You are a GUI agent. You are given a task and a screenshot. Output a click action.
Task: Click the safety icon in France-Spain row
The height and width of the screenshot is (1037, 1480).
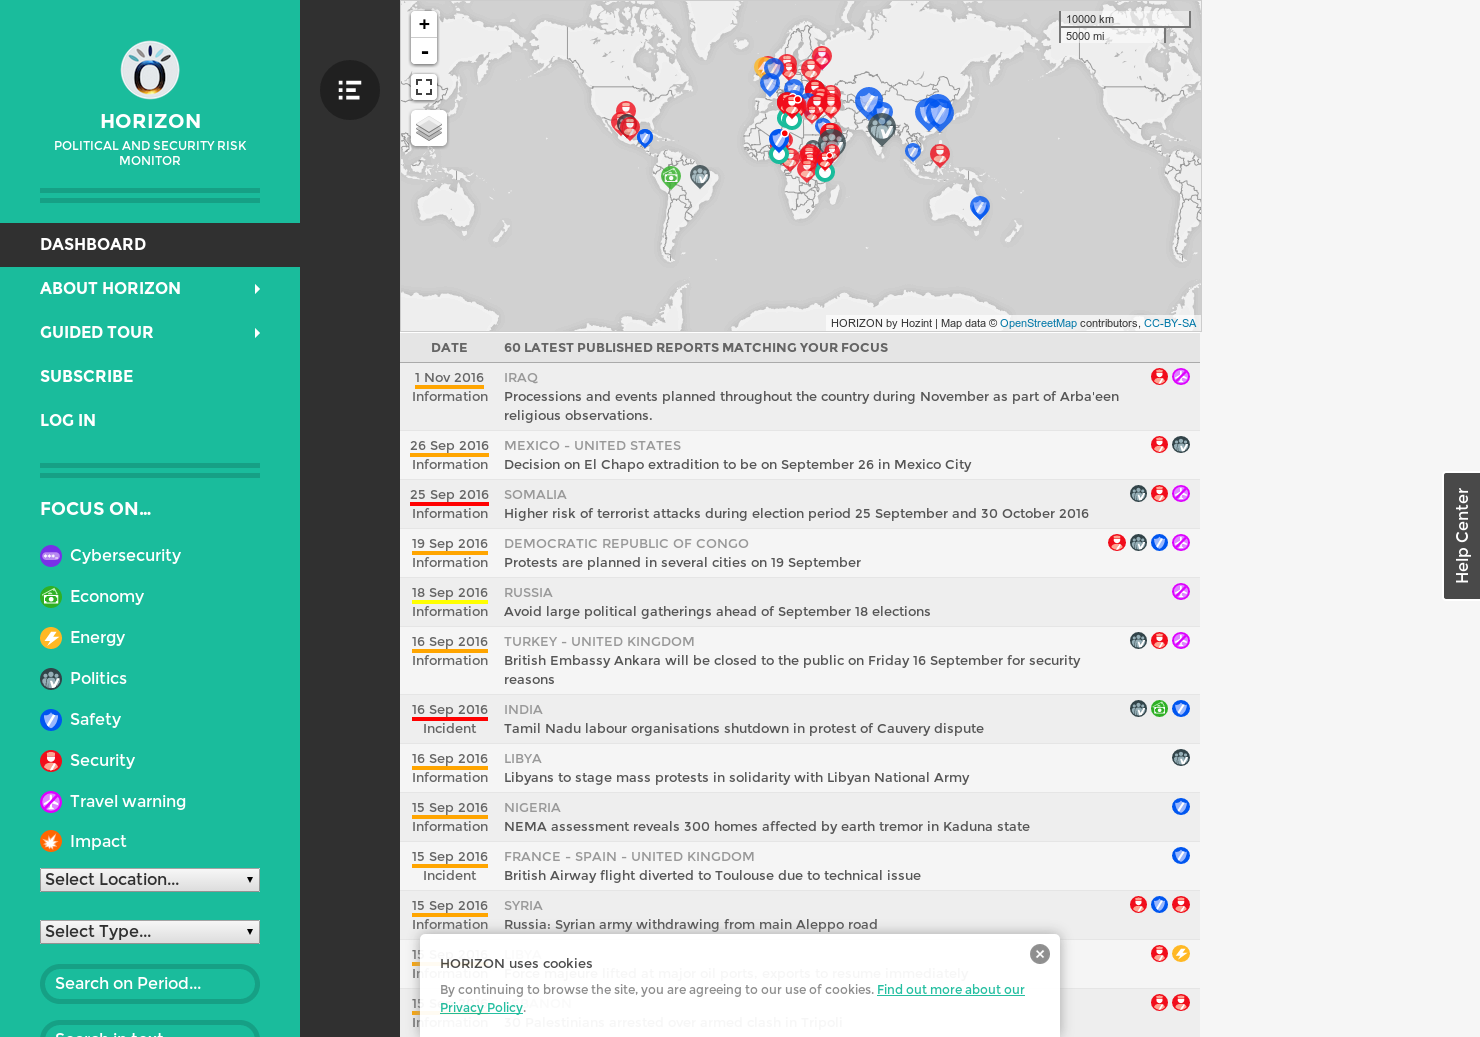tap(1181, 856)
